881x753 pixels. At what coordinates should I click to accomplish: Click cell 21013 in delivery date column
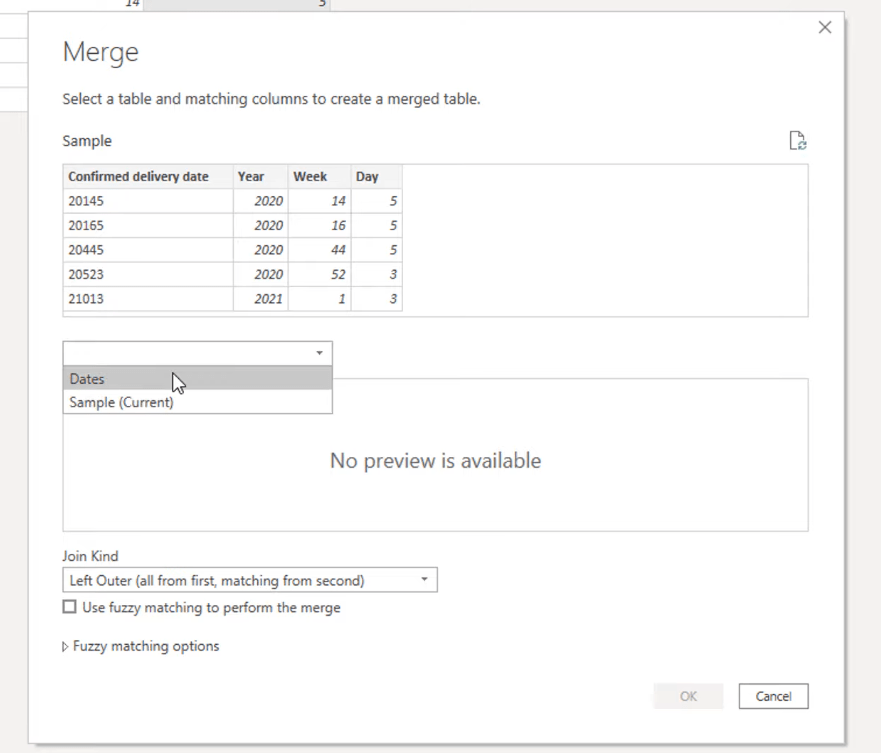148,298
